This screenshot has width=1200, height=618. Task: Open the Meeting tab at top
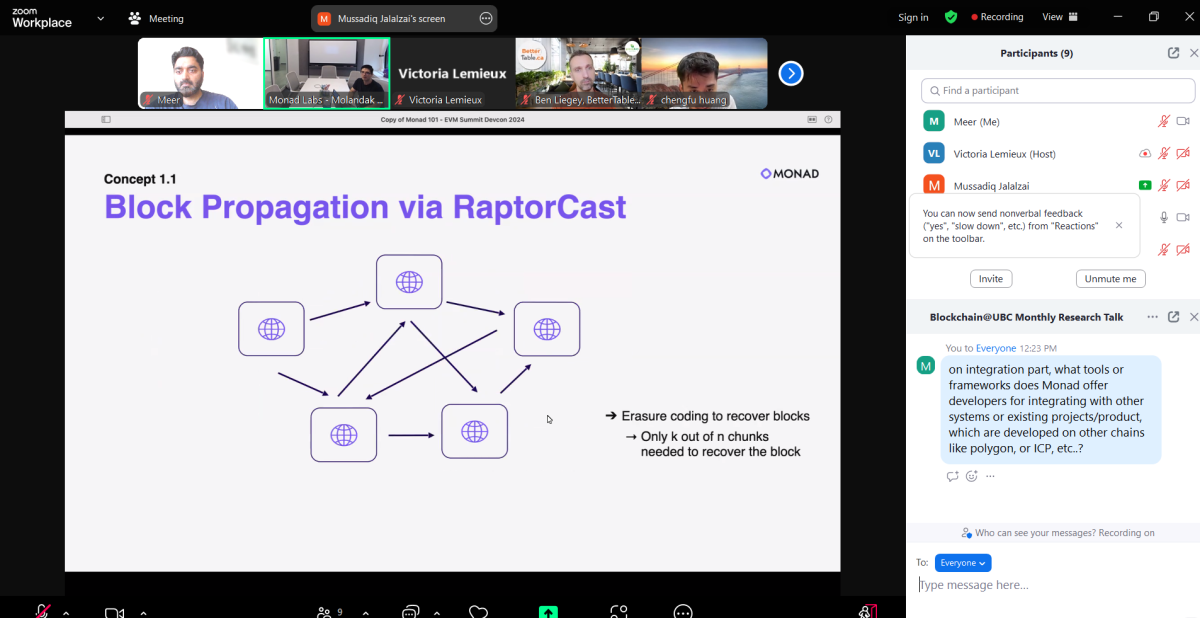point(156,18)
